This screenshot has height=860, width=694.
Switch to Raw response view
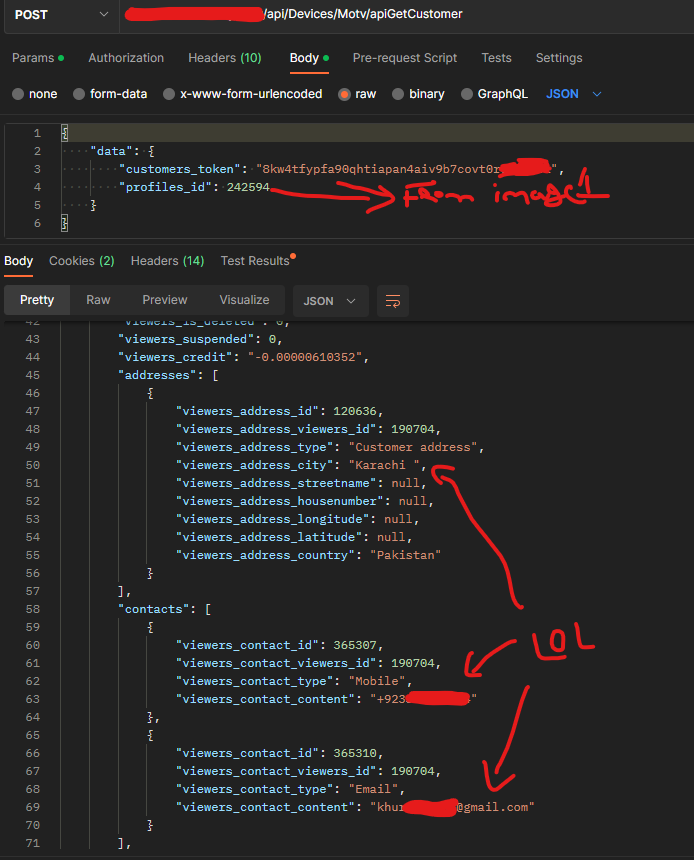tap(98, 300)
